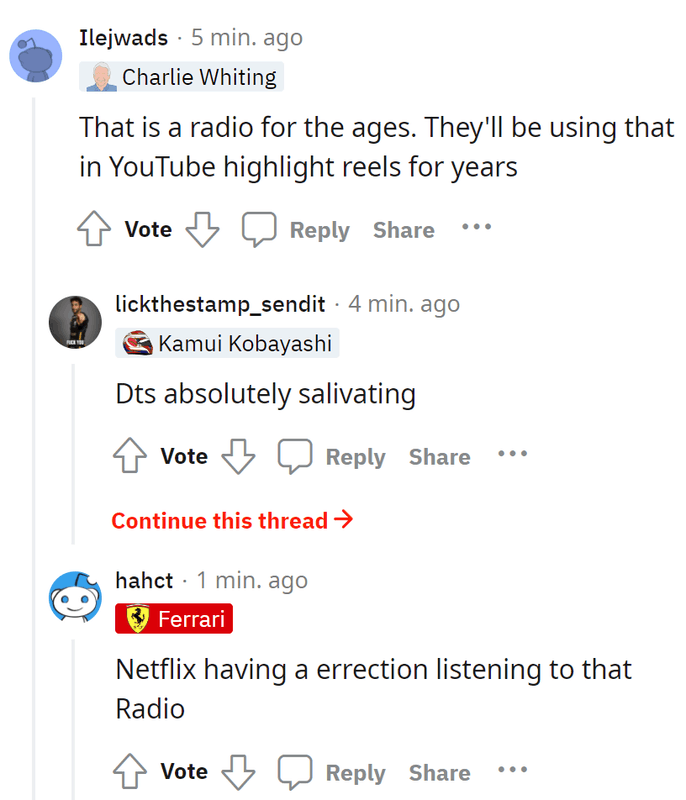This screenshot has height=800, width=686.
Task: Click hahct's snoo avatar
Action: (75, 598)
